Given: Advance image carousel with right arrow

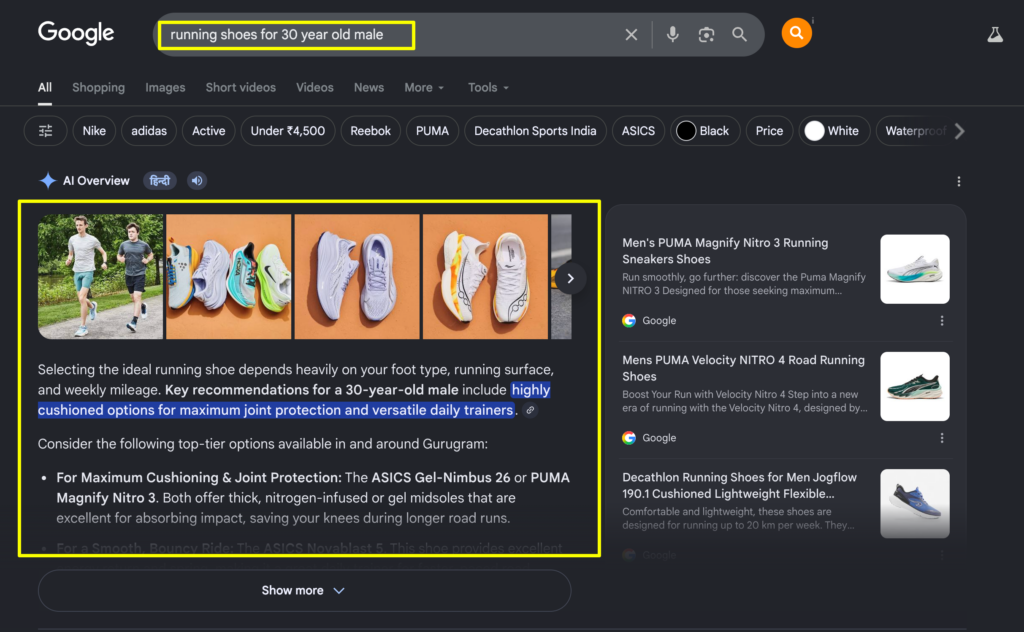Looking at the screenshot, I should click(570, 279).
